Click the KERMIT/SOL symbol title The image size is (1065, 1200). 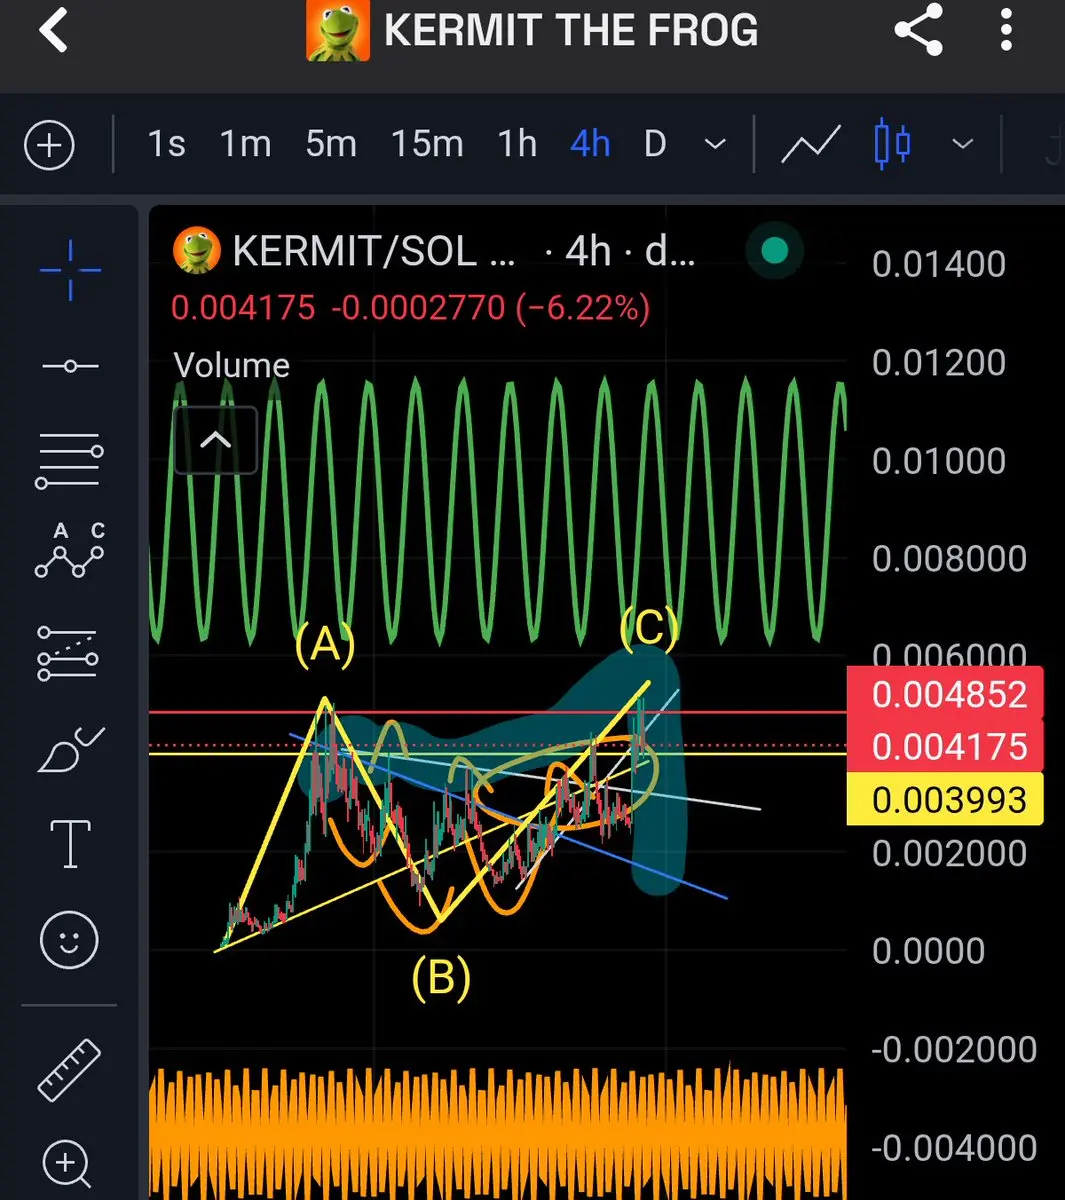(374, 251)
